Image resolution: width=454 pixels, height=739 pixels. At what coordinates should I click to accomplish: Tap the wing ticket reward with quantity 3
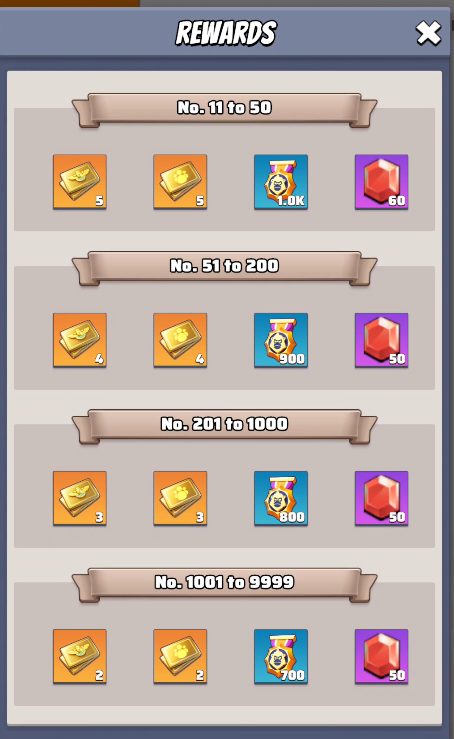tap(80, 498)
